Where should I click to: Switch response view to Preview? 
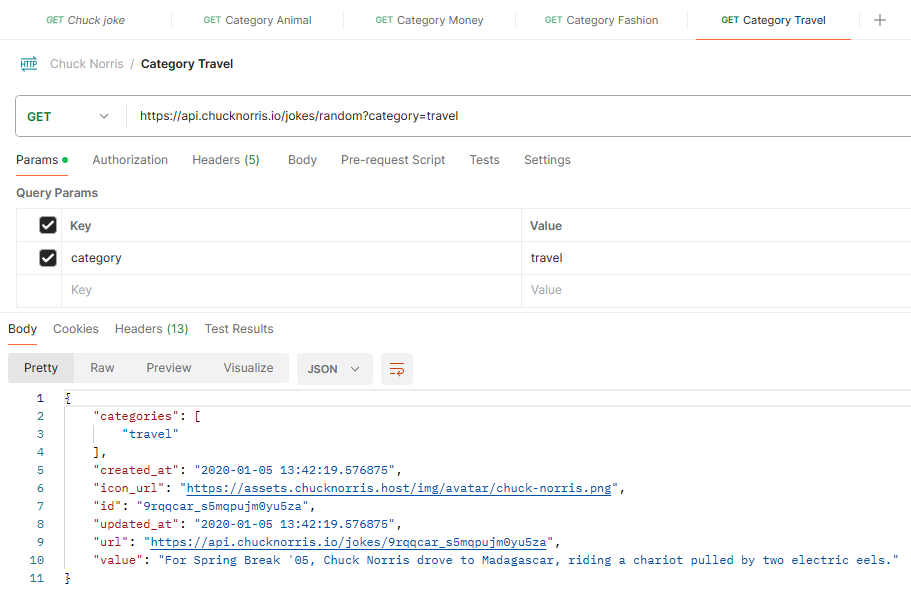(168, 368)
